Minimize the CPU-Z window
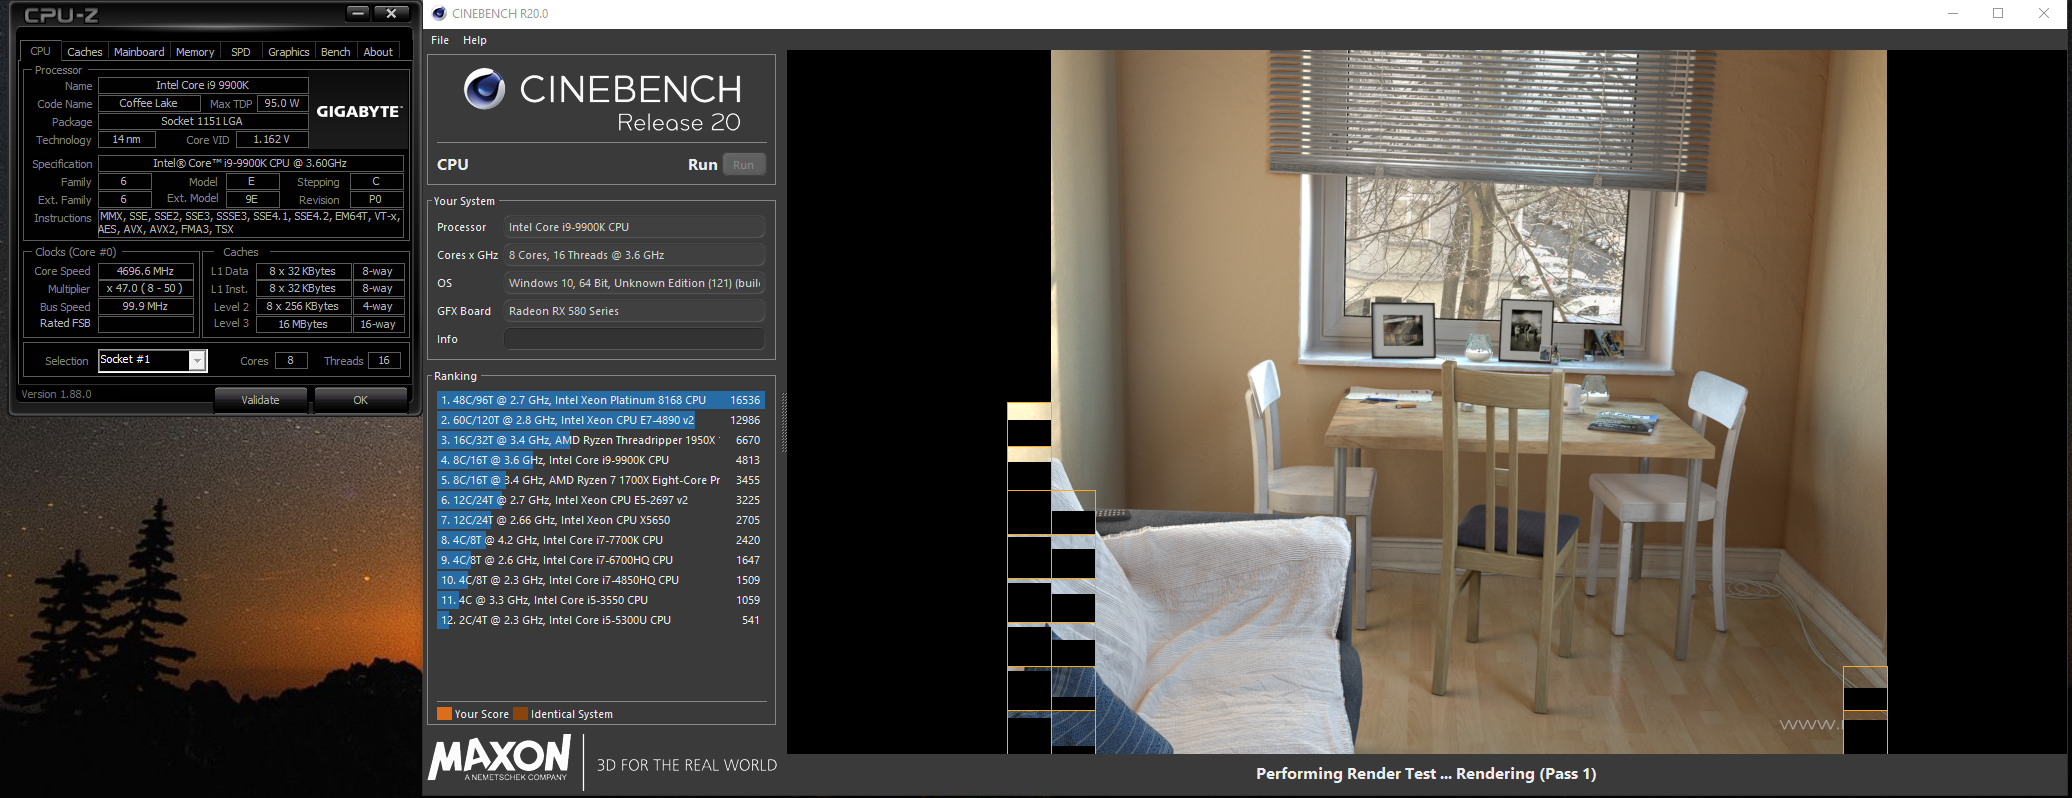Image resolution: width=2072 pixels, height=798 pixels. 359,13
